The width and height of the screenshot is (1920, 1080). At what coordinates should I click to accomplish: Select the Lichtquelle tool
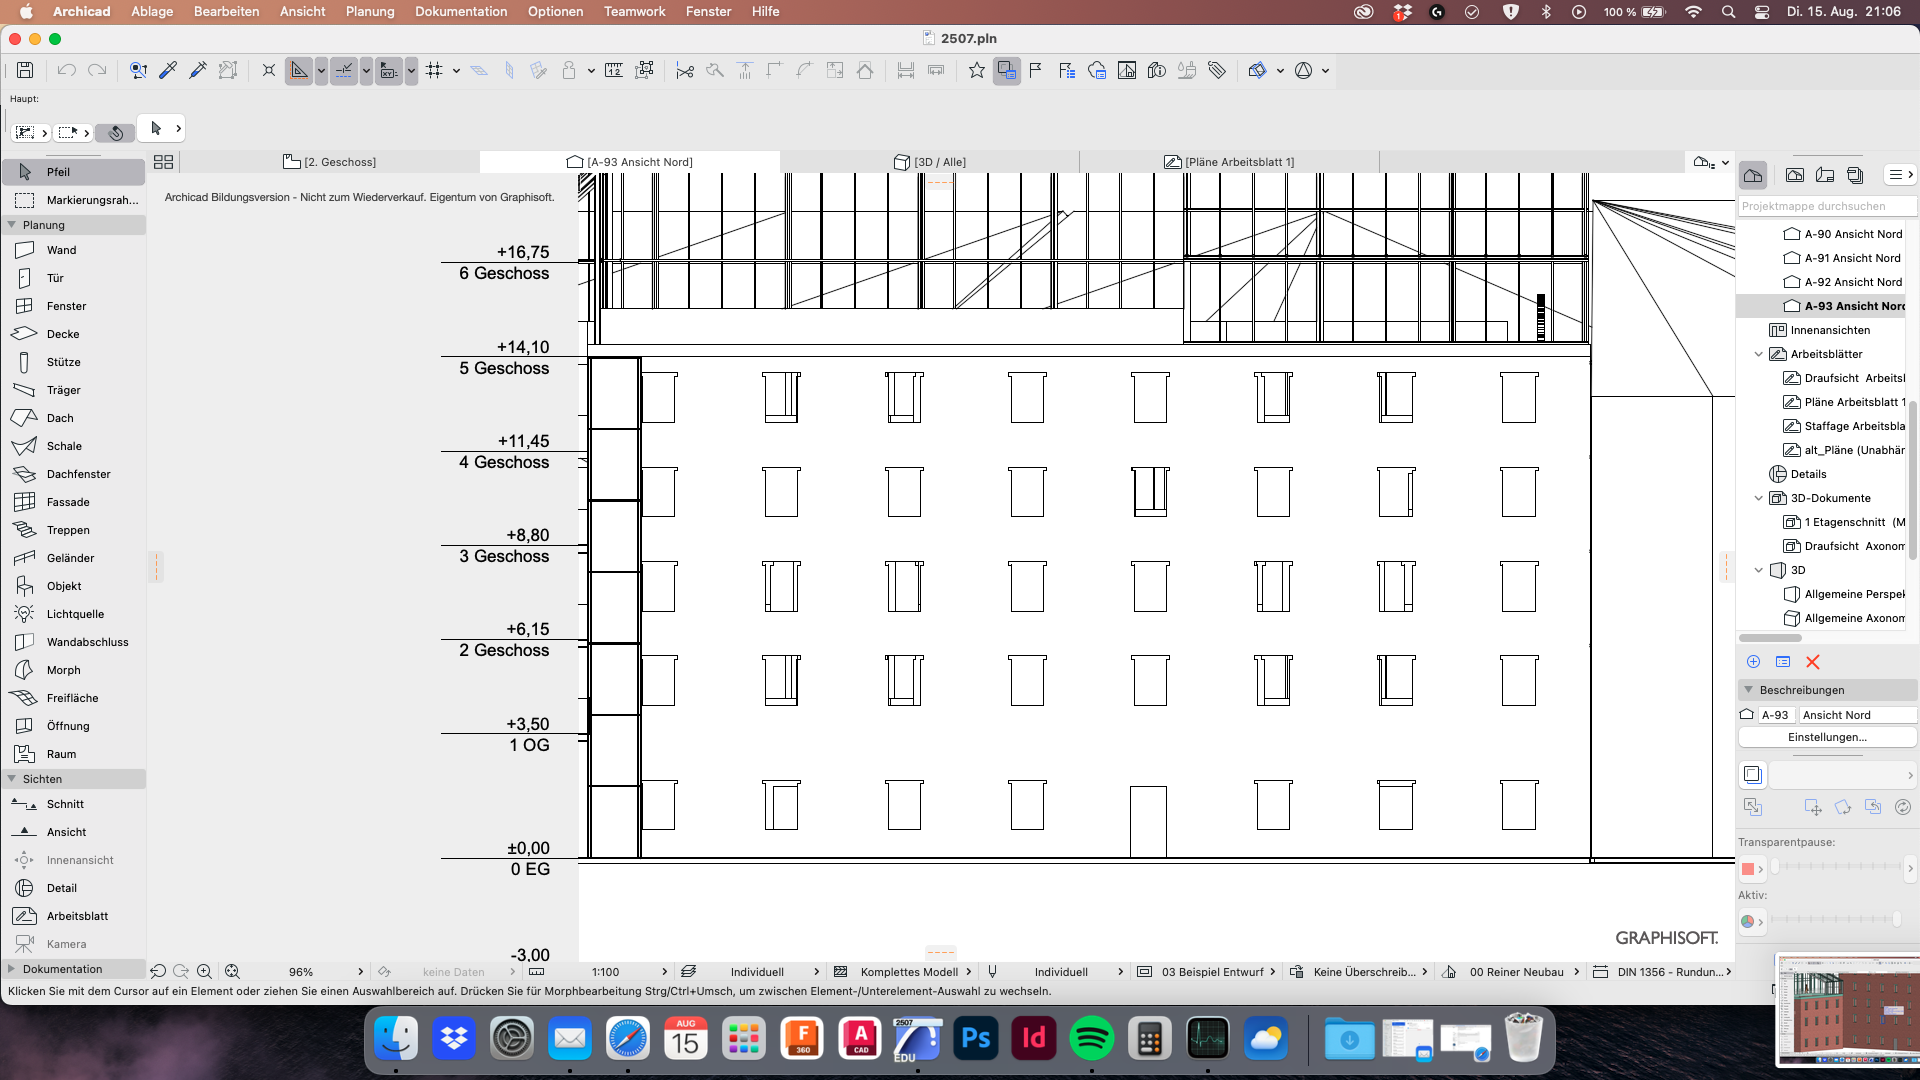pos(74,614)
